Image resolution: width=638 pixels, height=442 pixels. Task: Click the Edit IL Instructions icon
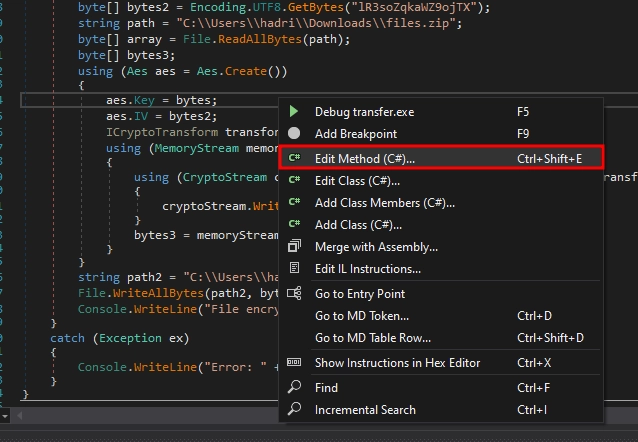coord(294,268)
